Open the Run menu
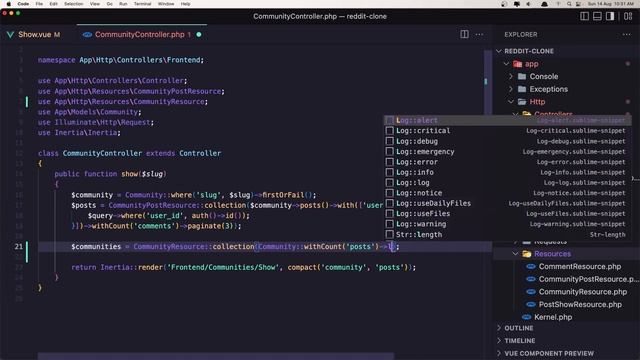The width and height of the screenshot is (640, 360). pos(123,4)
